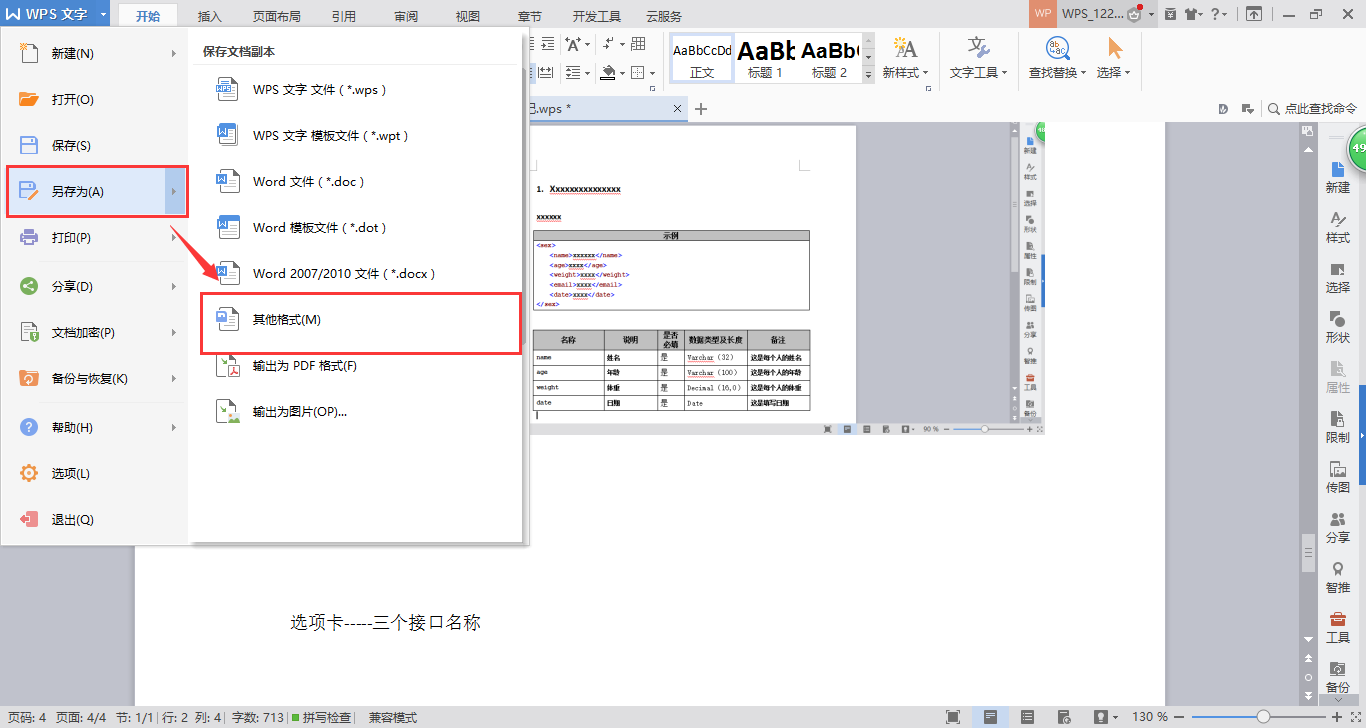The width and height of the screenshot is (1366, 728).
Task: Click 传图 in the right sidebar
Action: pos(1338,477)
